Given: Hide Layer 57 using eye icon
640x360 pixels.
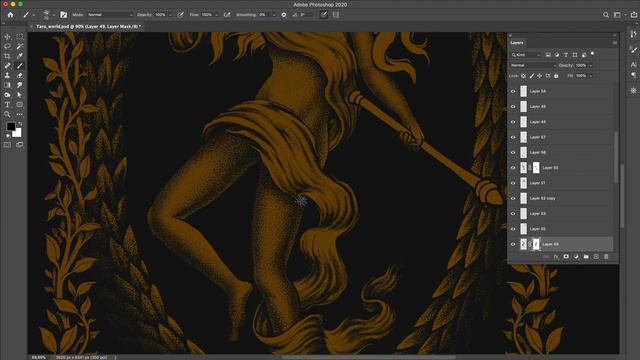Looking at the screenshot, I should point(513,137).
